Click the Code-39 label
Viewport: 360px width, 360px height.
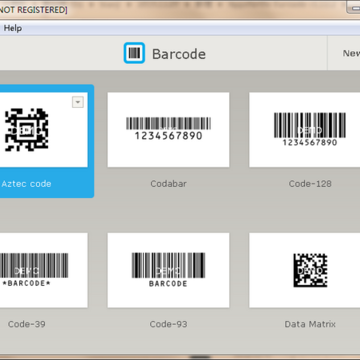[x=27, y=324]
